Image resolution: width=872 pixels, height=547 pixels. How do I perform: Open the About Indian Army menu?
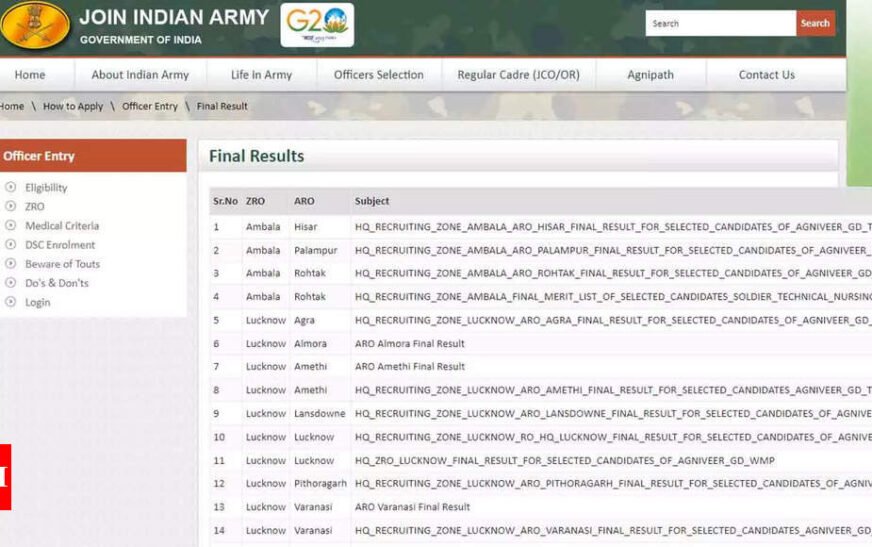point(140,74)
